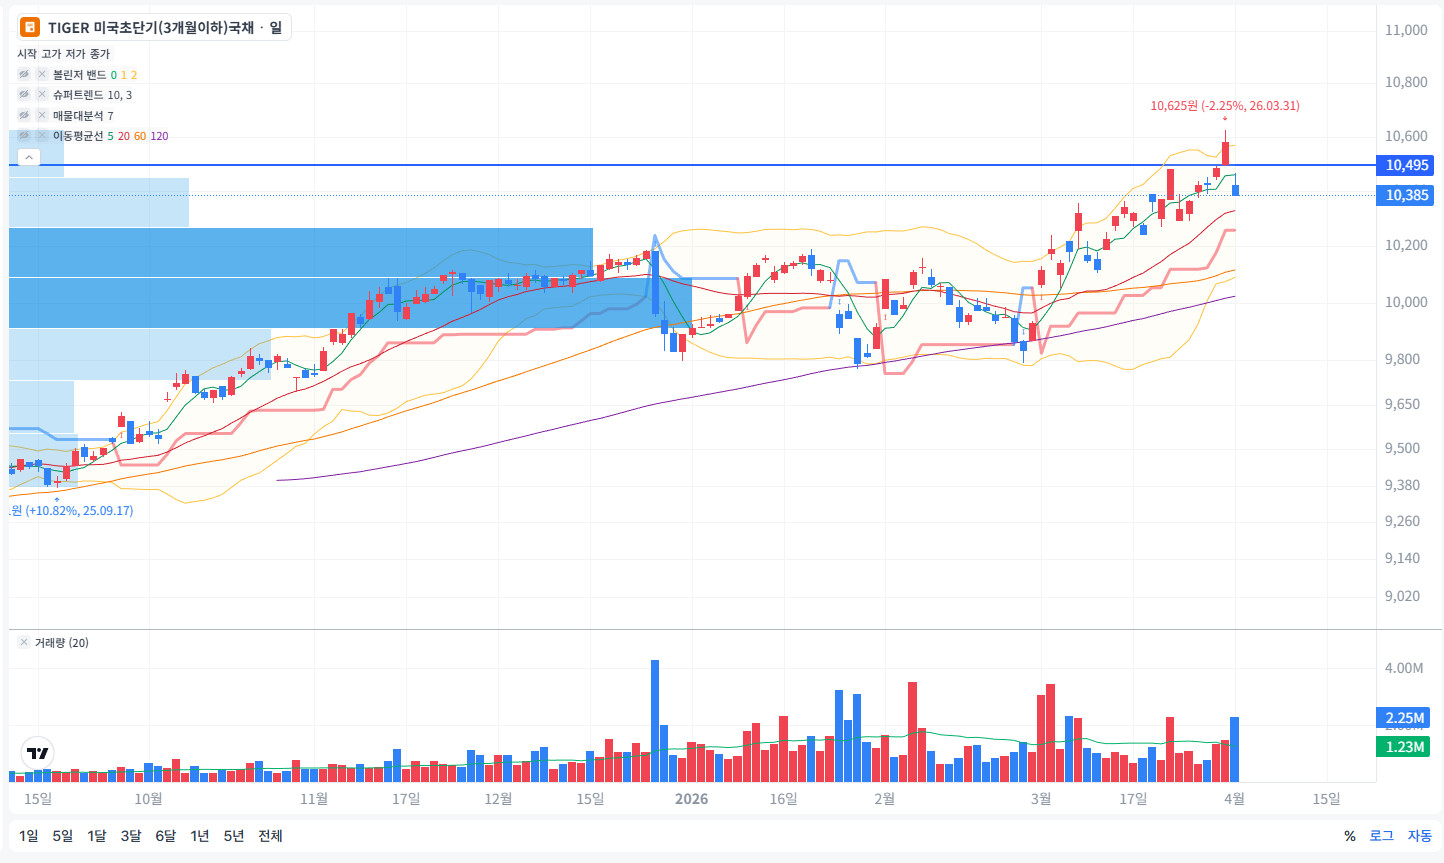Image resolution: width=1444 pixels, height=863 pixels.
Task: Click the 9,020 price axis tick
Action: tap(1402, 596)
